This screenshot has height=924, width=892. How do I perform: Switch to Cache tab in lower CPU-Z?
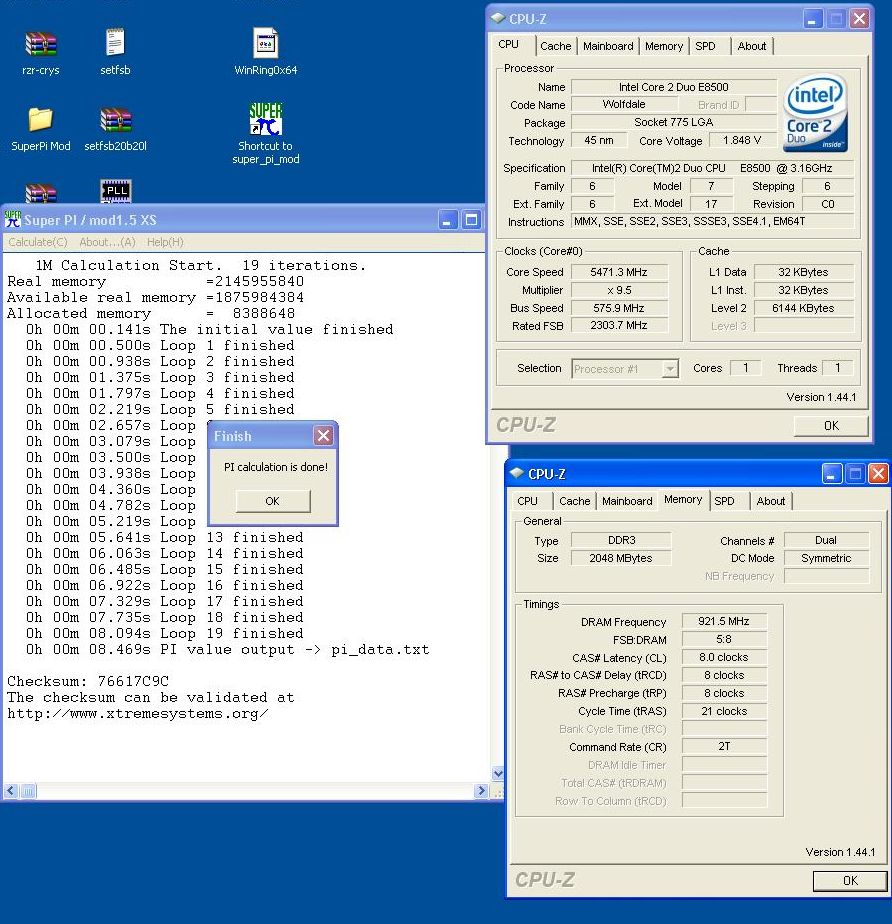point(574,501)
